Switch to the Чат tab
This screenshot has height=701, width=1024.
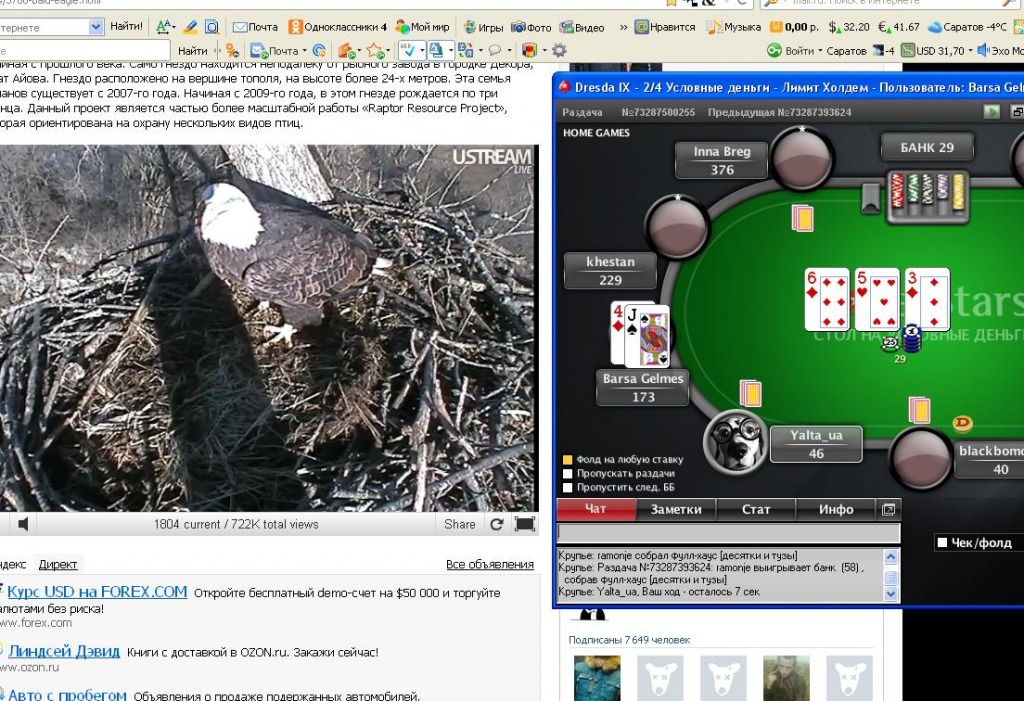point(596,509)
